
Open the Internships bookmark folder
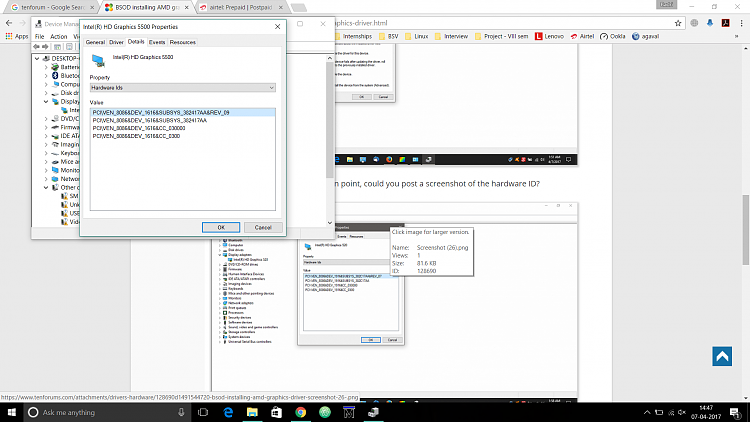point(353,36)
